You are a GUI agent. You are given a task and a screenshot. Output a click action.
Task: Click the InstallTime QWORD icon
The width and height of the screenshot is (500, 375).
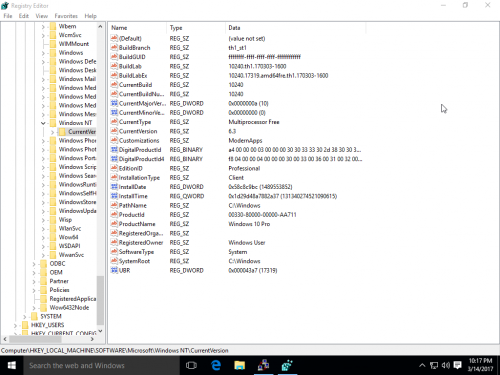(x=114, y=196)
